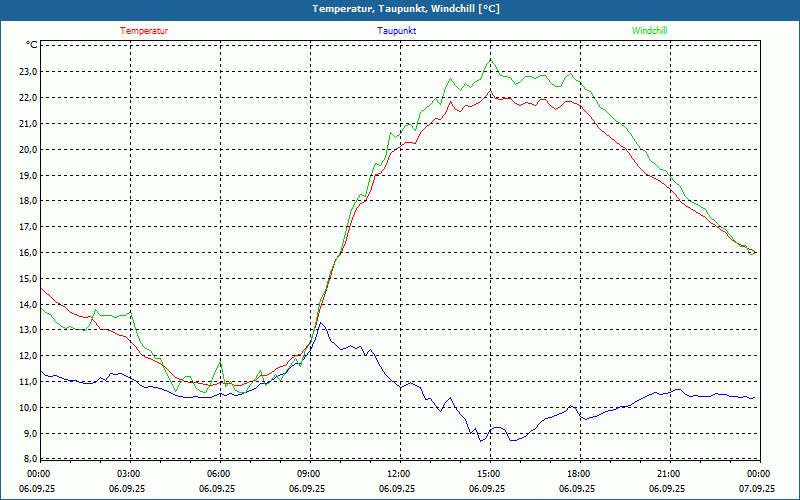This screenshot has width=800, height=500.
Task: Click the °C unit label on the y-axis
Action: point(31,45)
